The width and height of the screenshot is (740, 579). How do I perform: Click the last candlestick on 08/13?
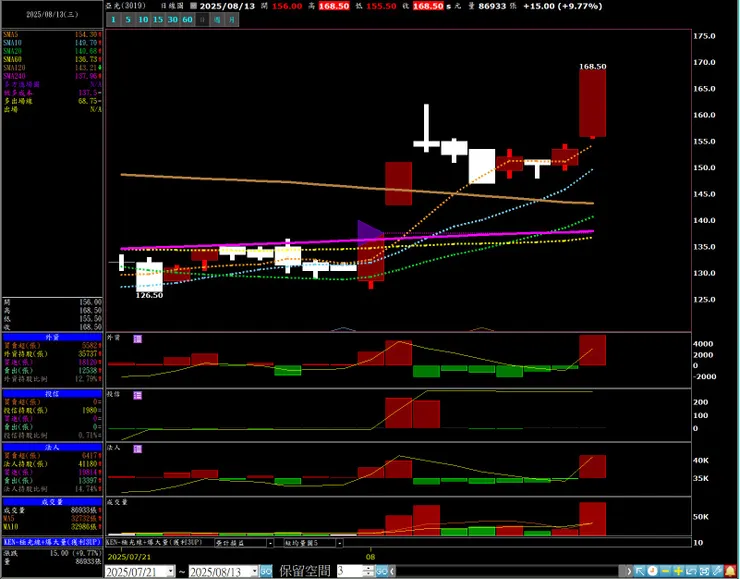tap(593, 103)
